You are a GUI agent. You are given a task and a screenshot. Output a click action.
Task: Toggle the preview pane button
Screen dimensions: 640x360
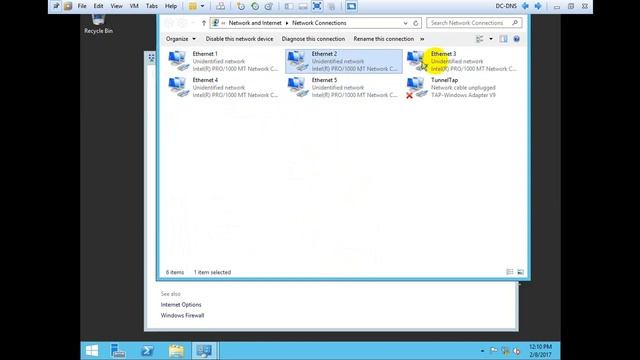click(503, 39)
